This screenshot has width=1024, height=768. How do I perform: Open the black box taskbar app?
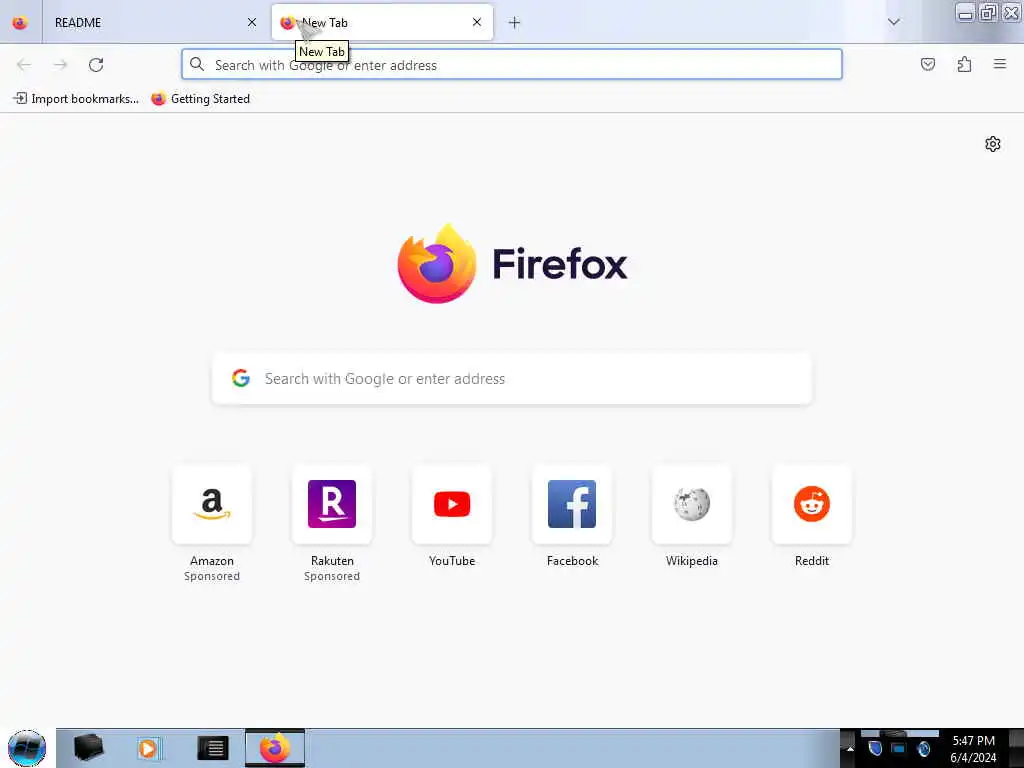click(x=88, y=748)
